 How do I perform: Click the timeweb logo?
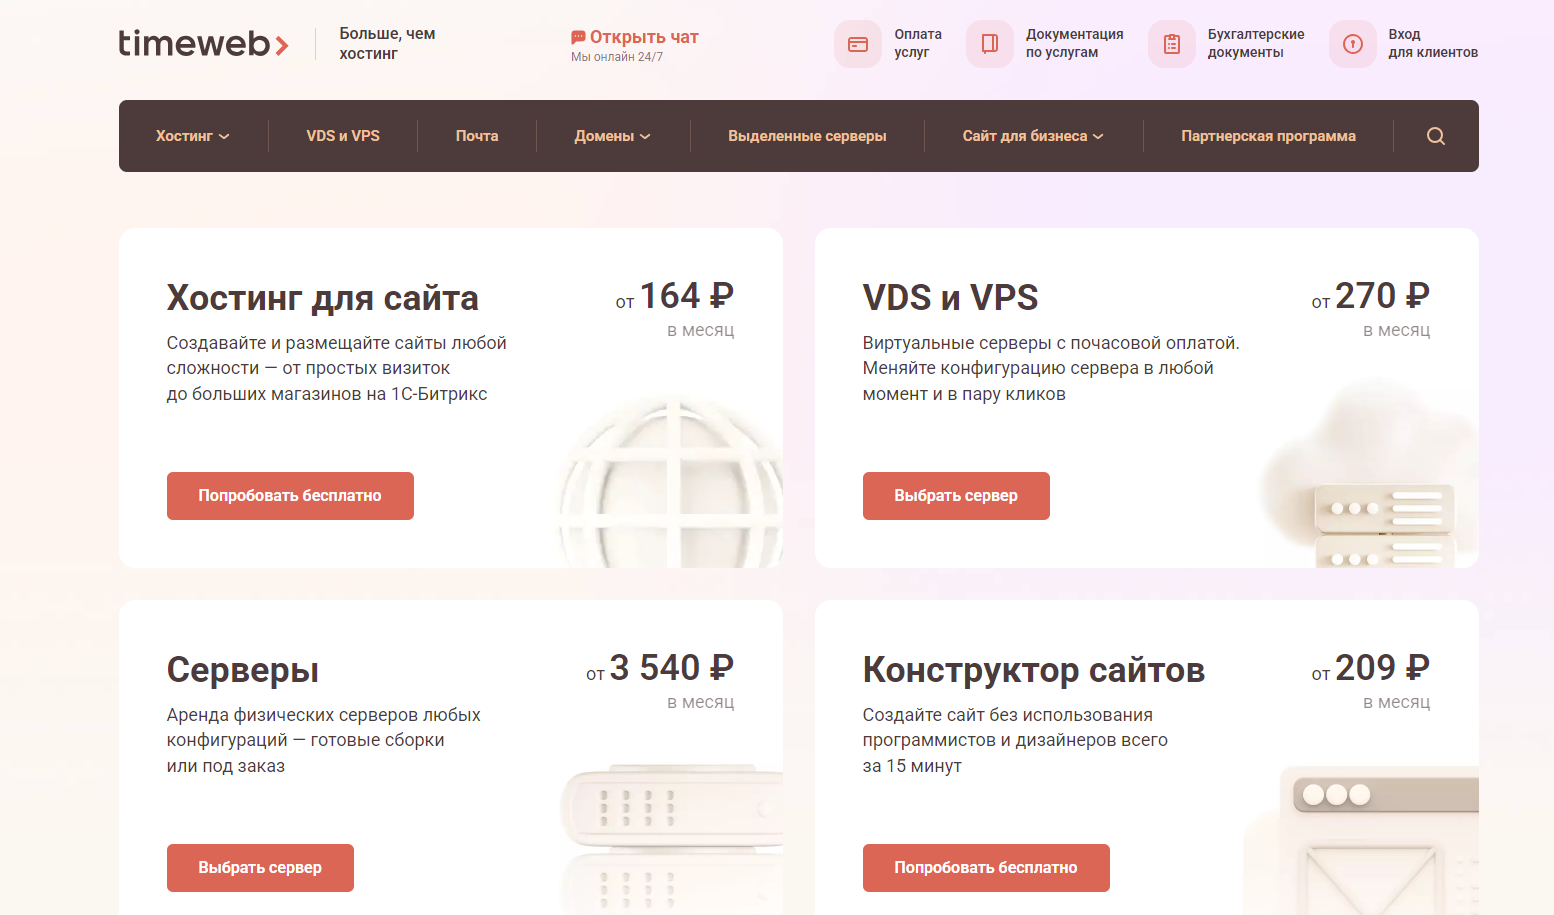coord(203,43)
